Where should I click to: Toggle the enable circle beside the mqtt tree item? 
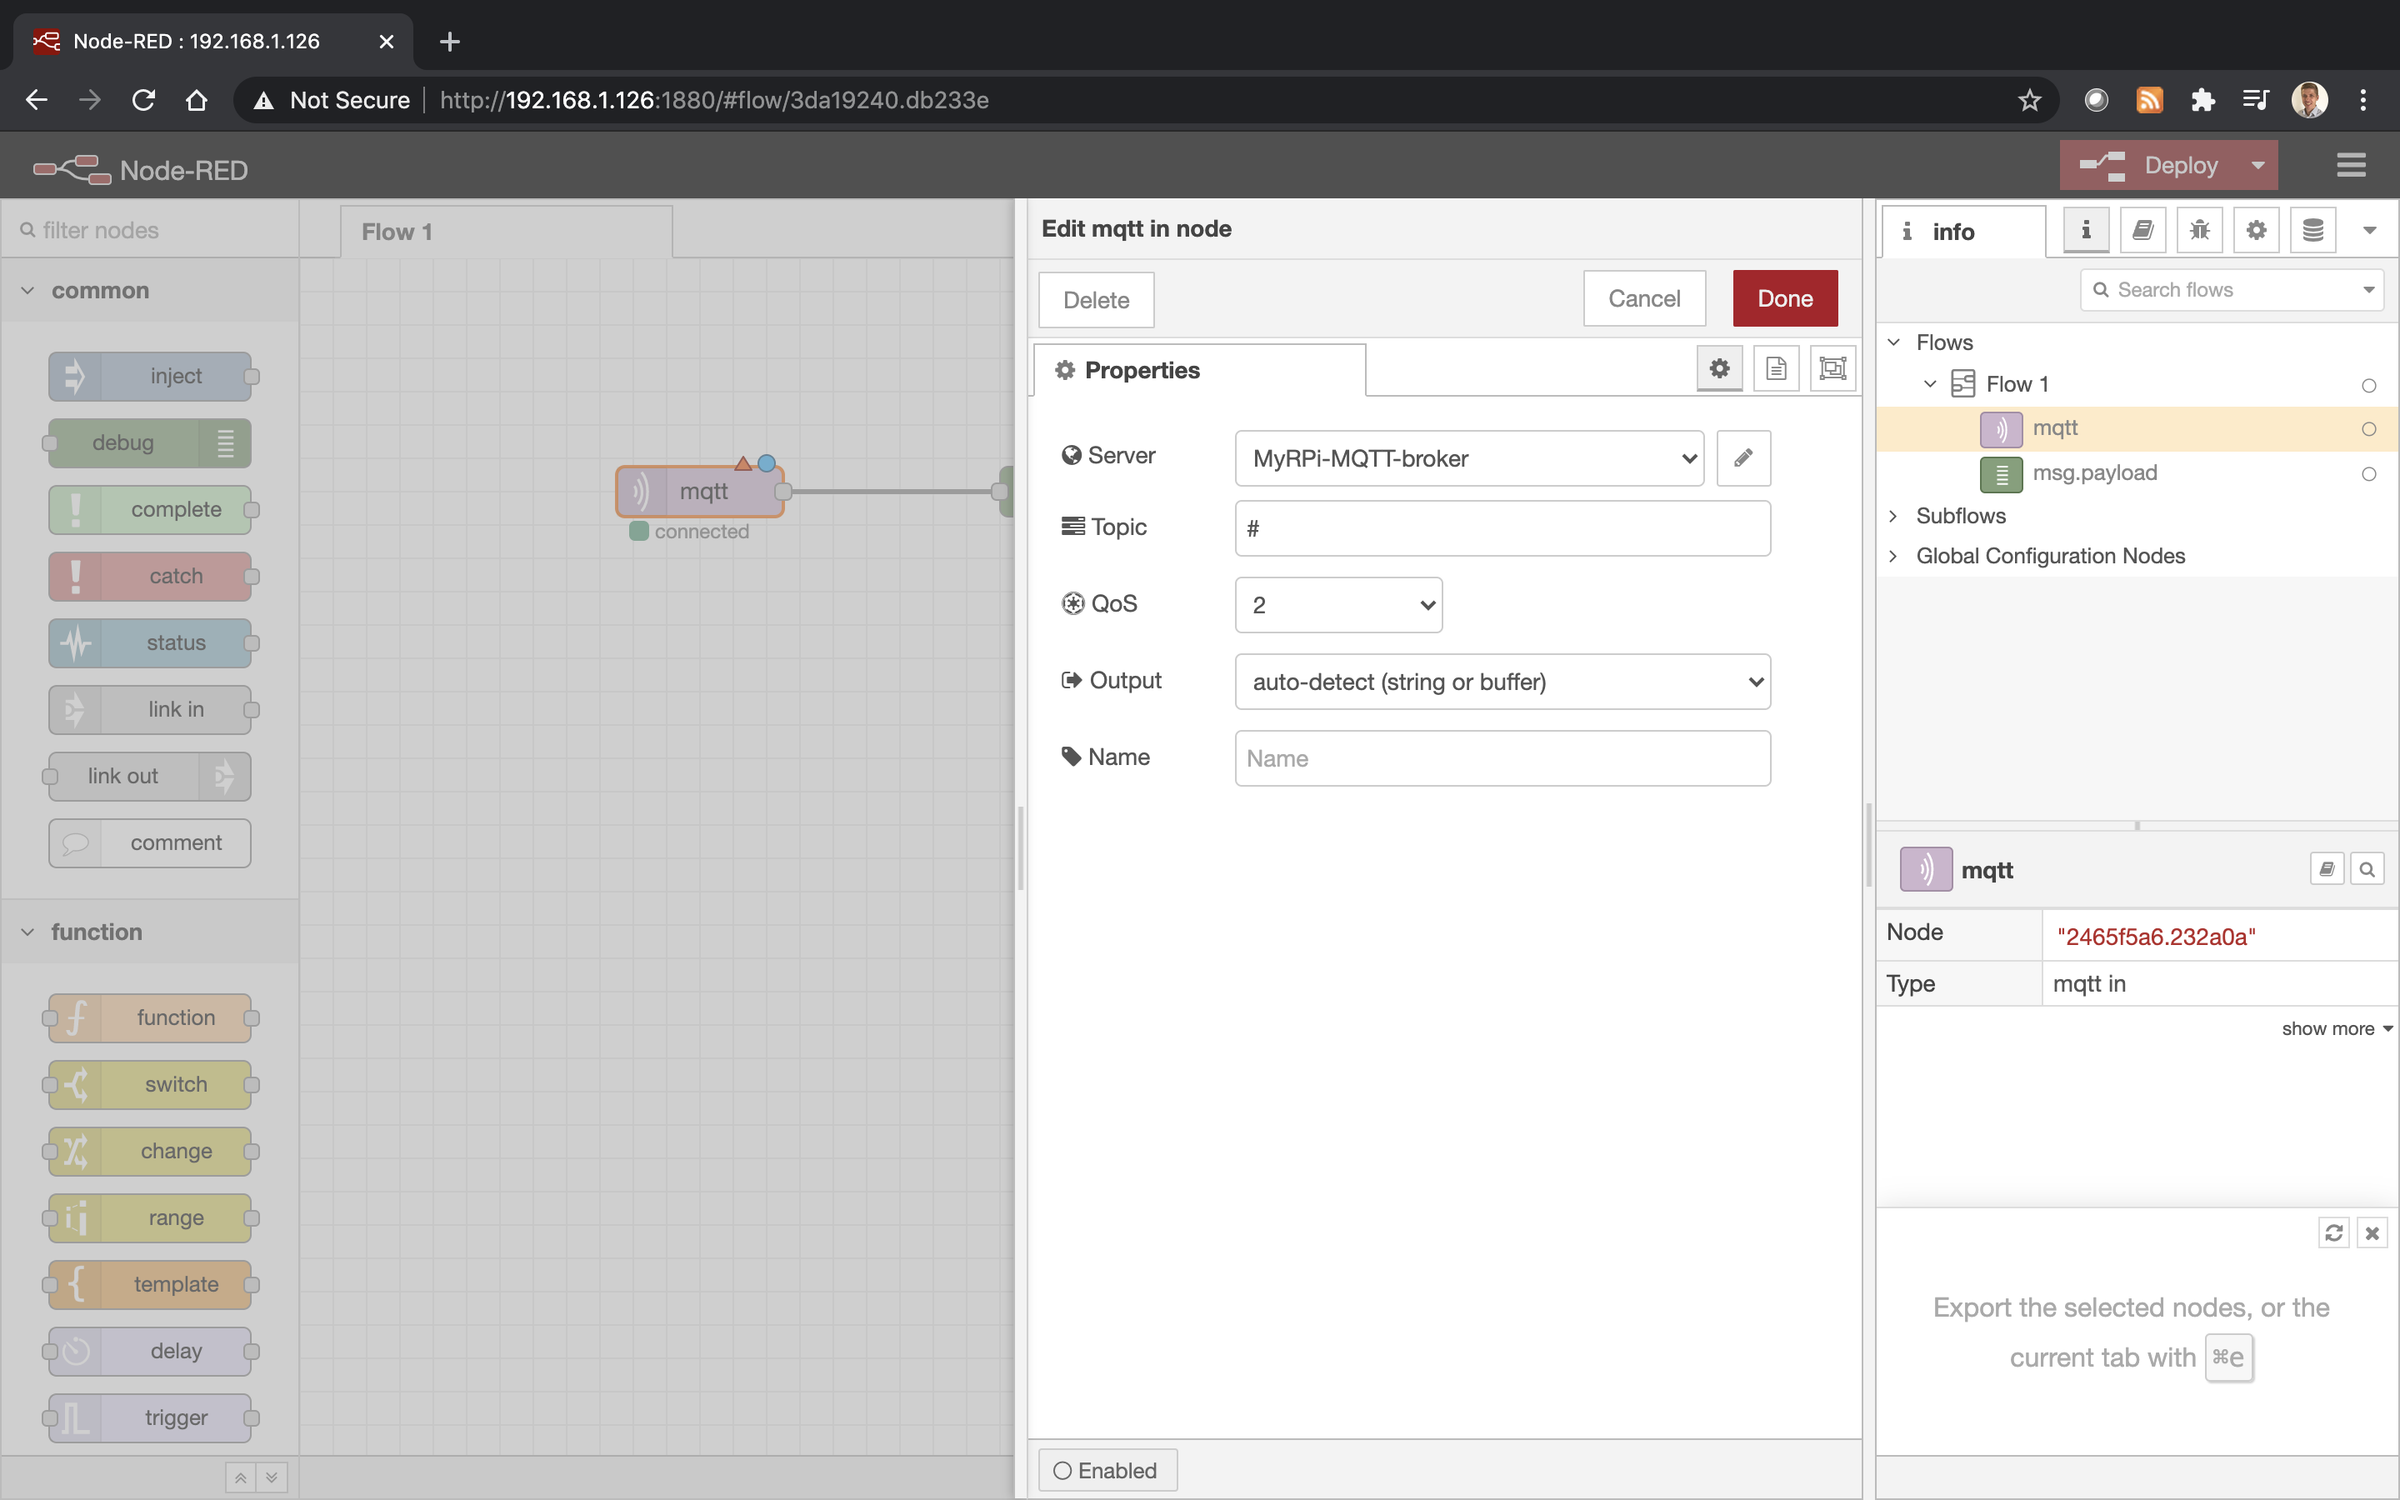[2368, 428]
